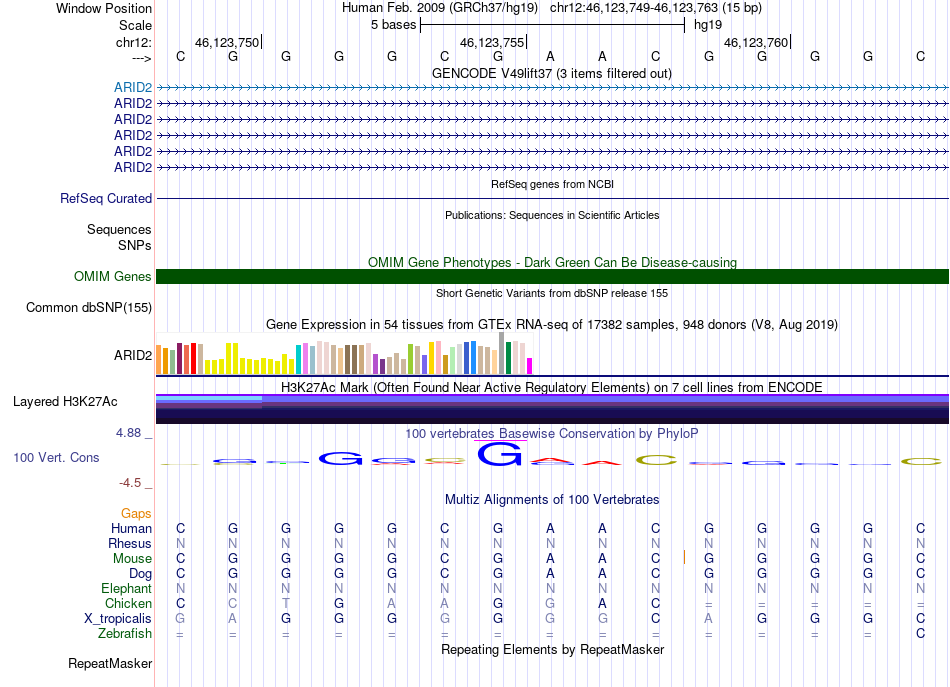This screenshot has height=687, width=950.
Task: Open '100 vertebrates Basewise Conservation by PhyloP' title
Action: (552, 433)
